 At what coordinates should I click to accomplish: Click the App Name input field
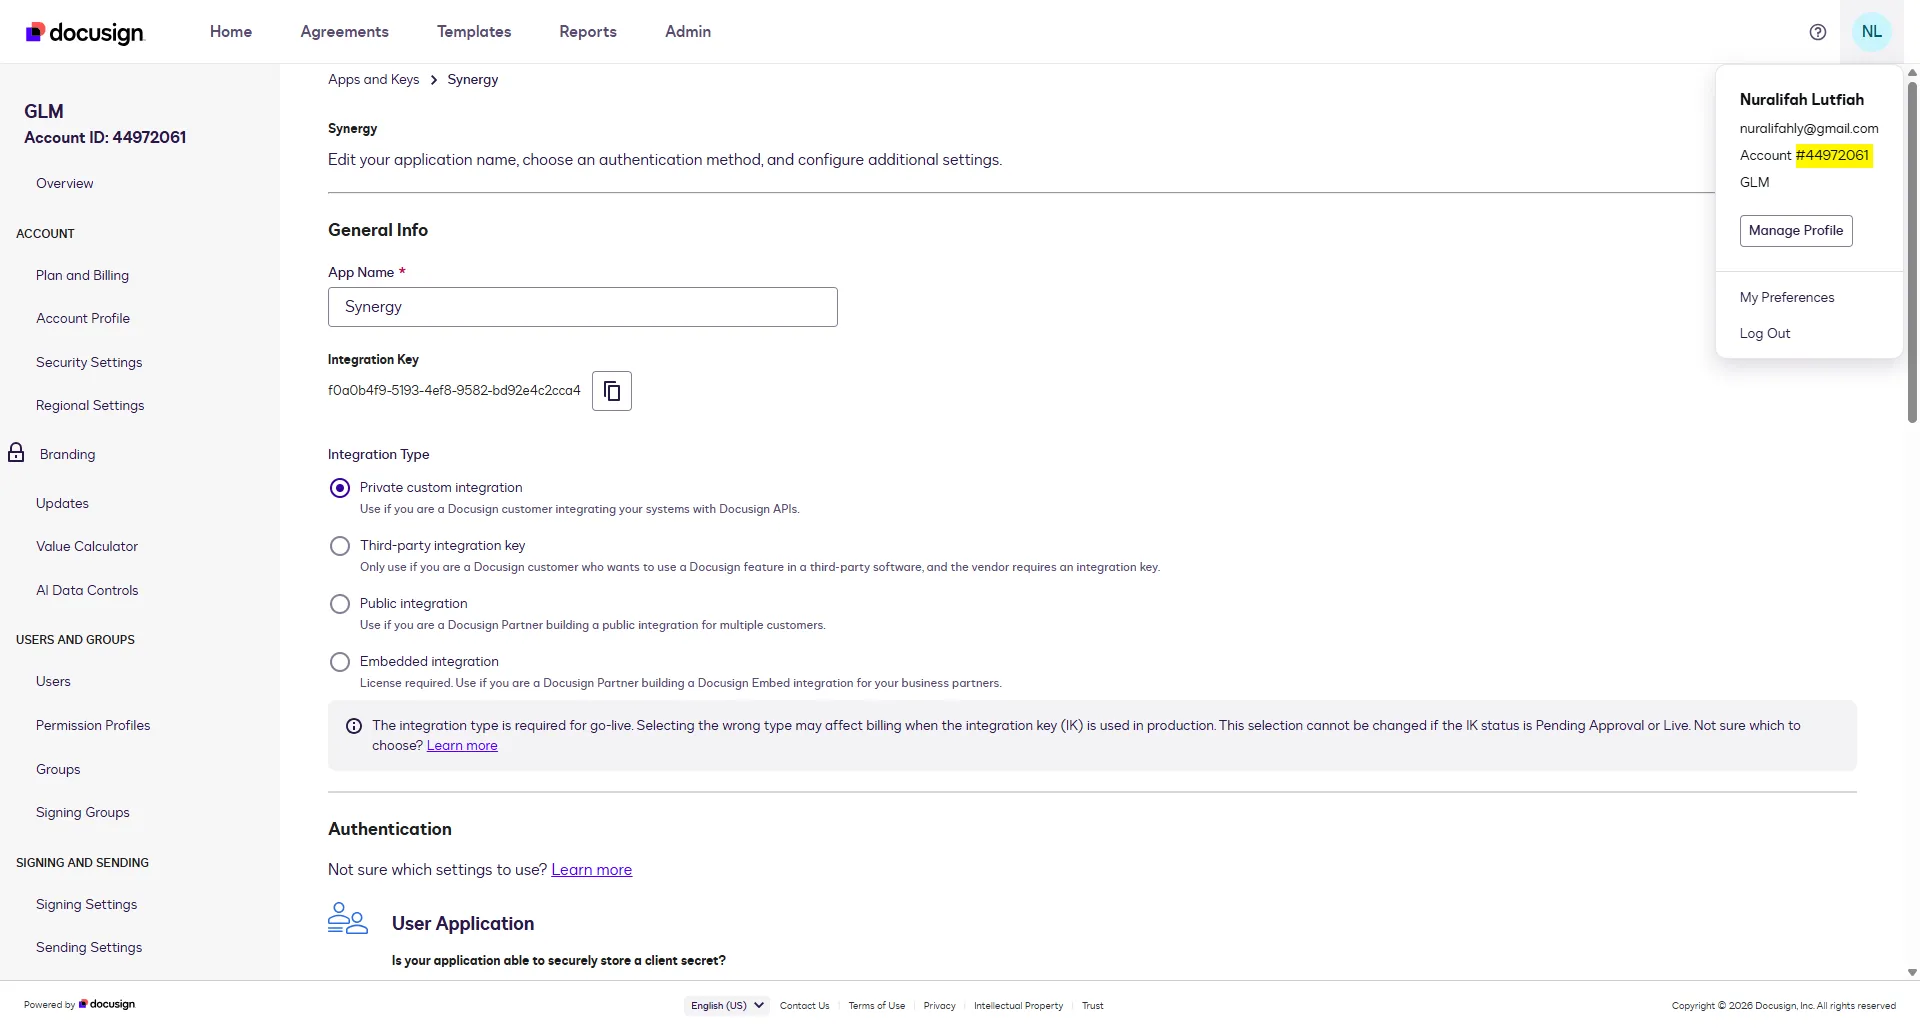582,306
